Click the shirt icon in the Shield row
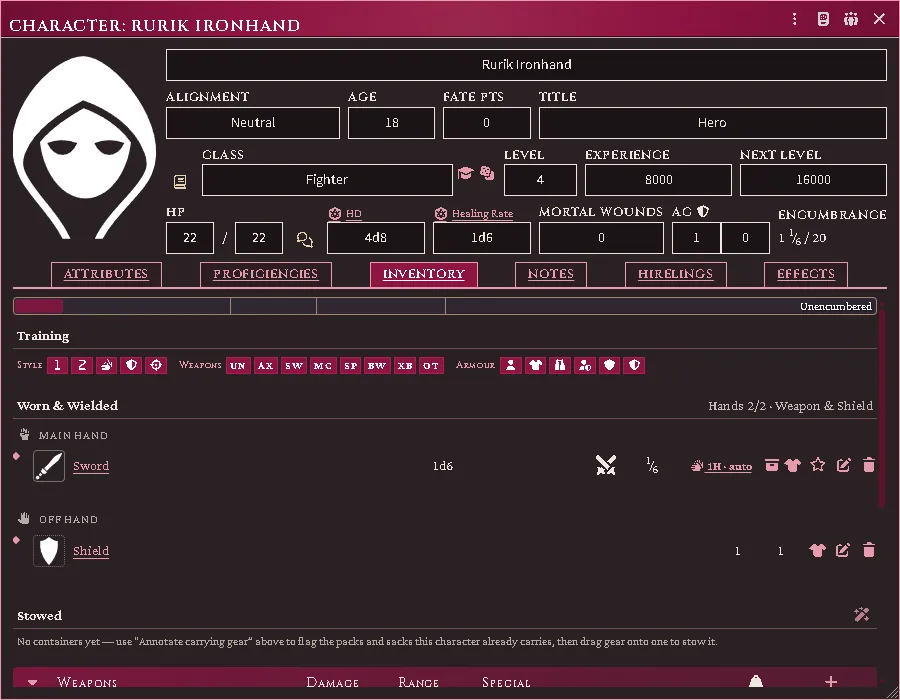 (x=817, y=551)
